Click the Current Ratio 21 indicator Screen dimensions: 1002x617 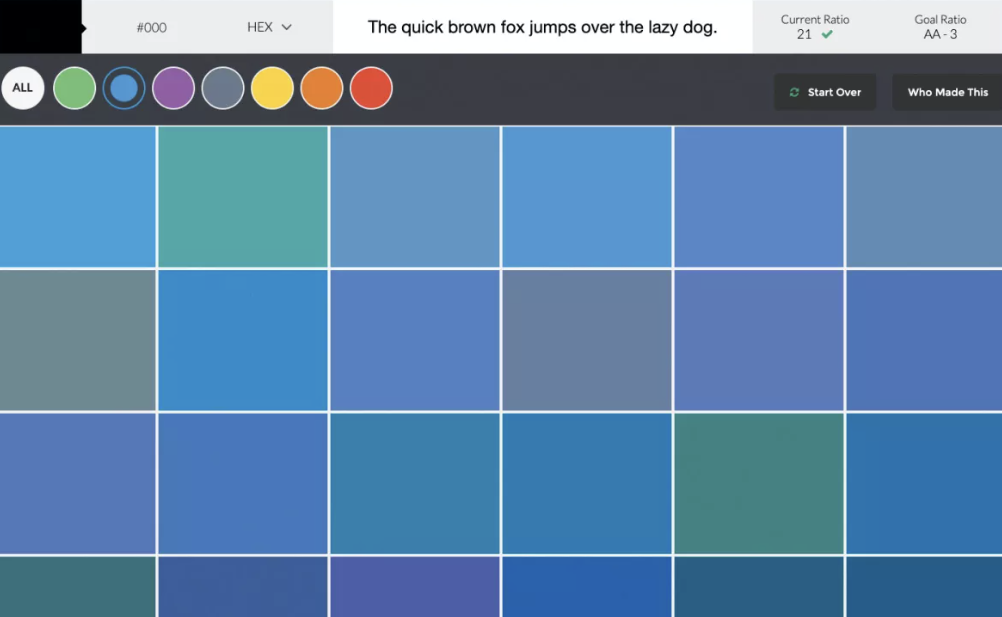click(814, 27)
